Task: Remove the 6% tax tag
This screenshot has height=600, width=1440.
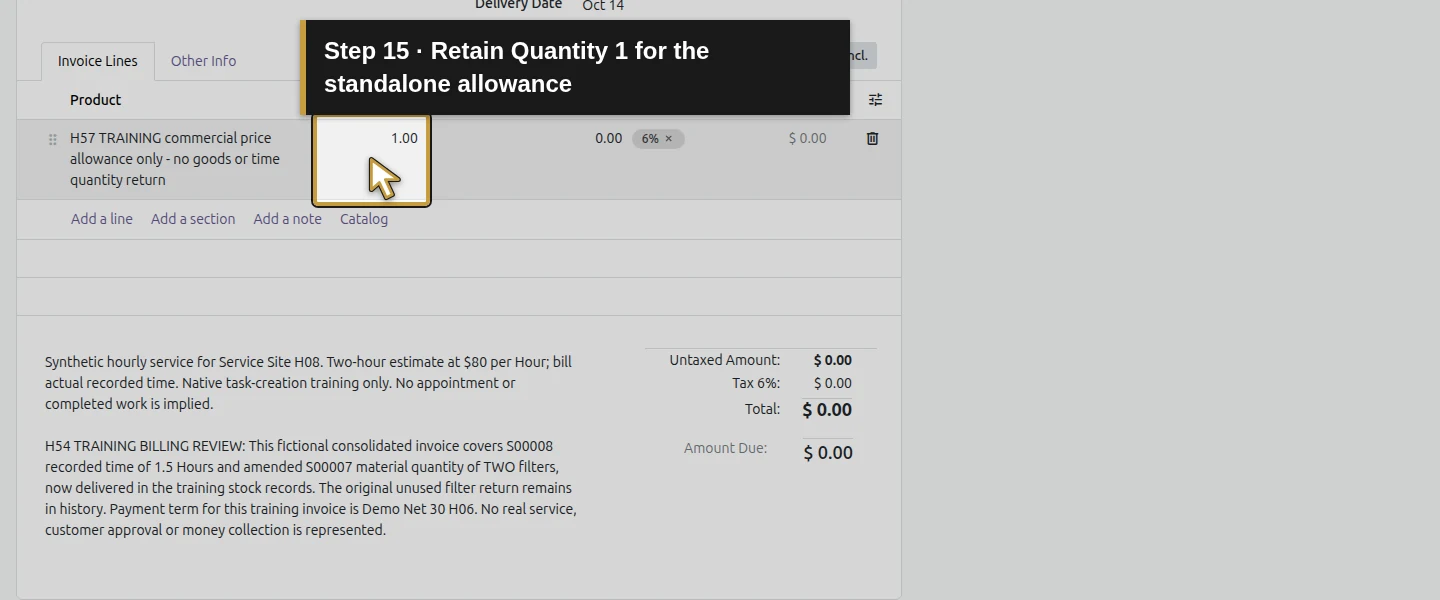Action: coord(669,139)
